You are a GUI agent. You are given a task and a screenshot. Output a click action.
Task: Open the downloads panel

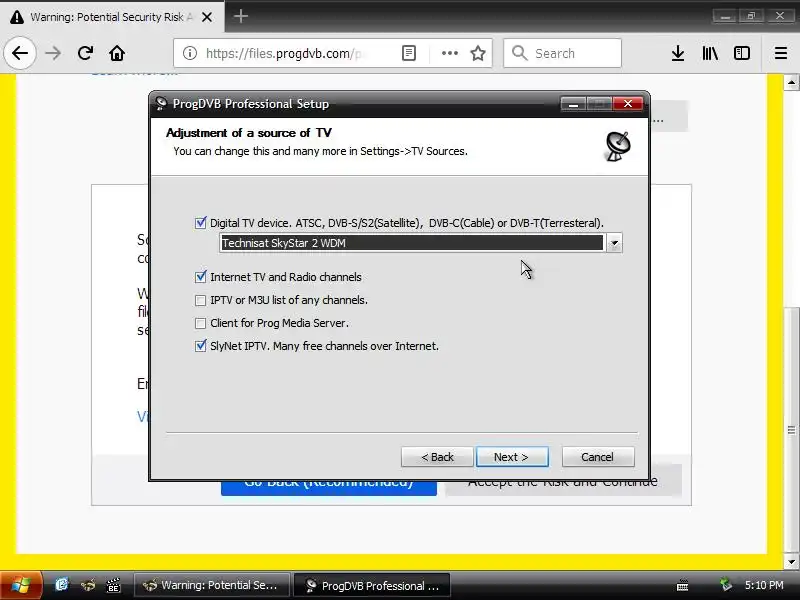pos(678,53)
